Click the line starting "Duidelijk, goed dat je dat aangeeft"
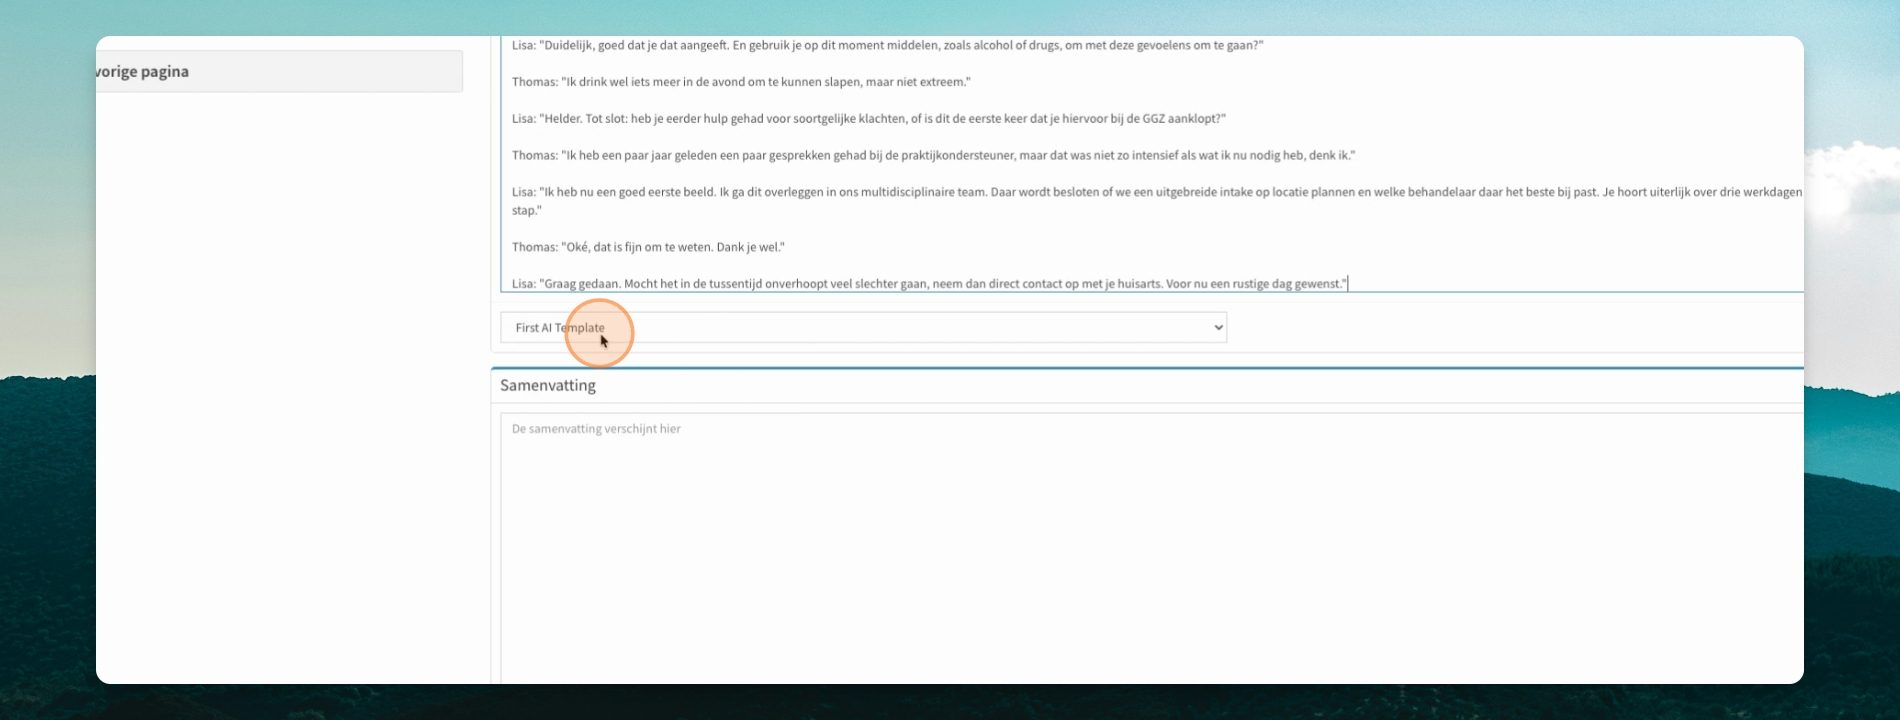The width and height of the screenshot is (1900, 720). tap(887, 46)
